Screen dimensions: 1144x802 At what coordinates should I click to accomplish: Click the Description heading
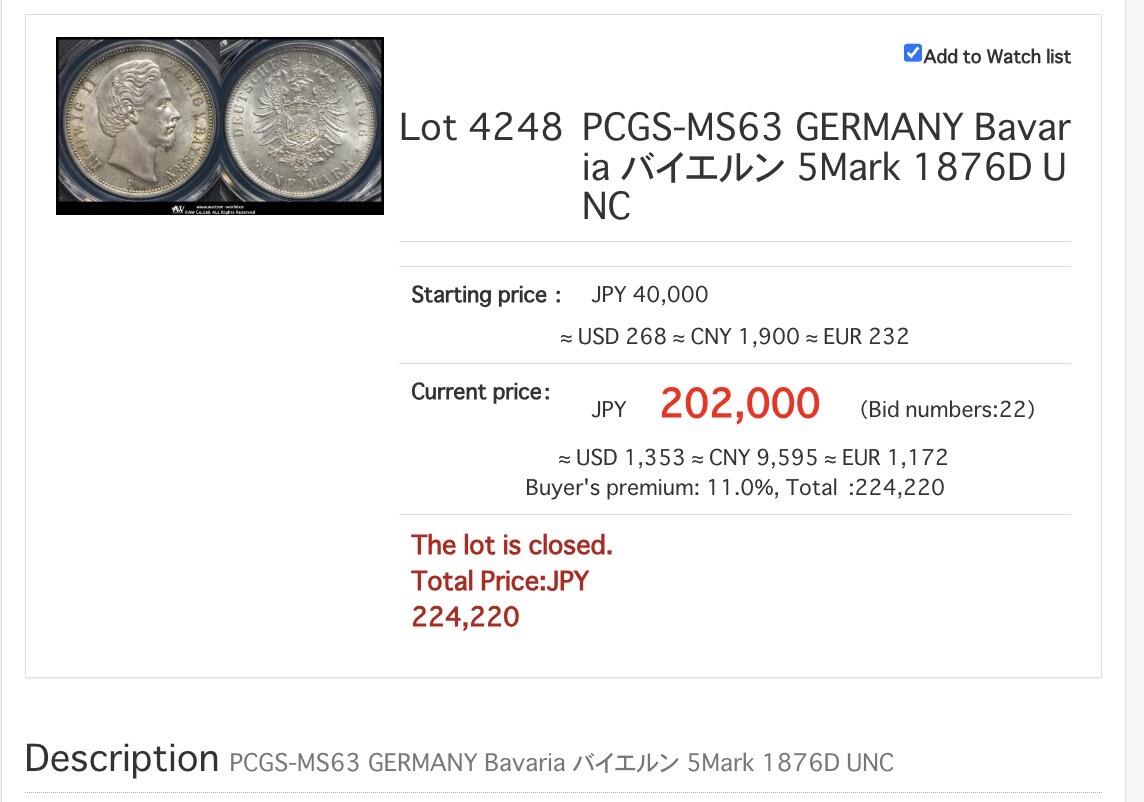click(x=121, y=759)
